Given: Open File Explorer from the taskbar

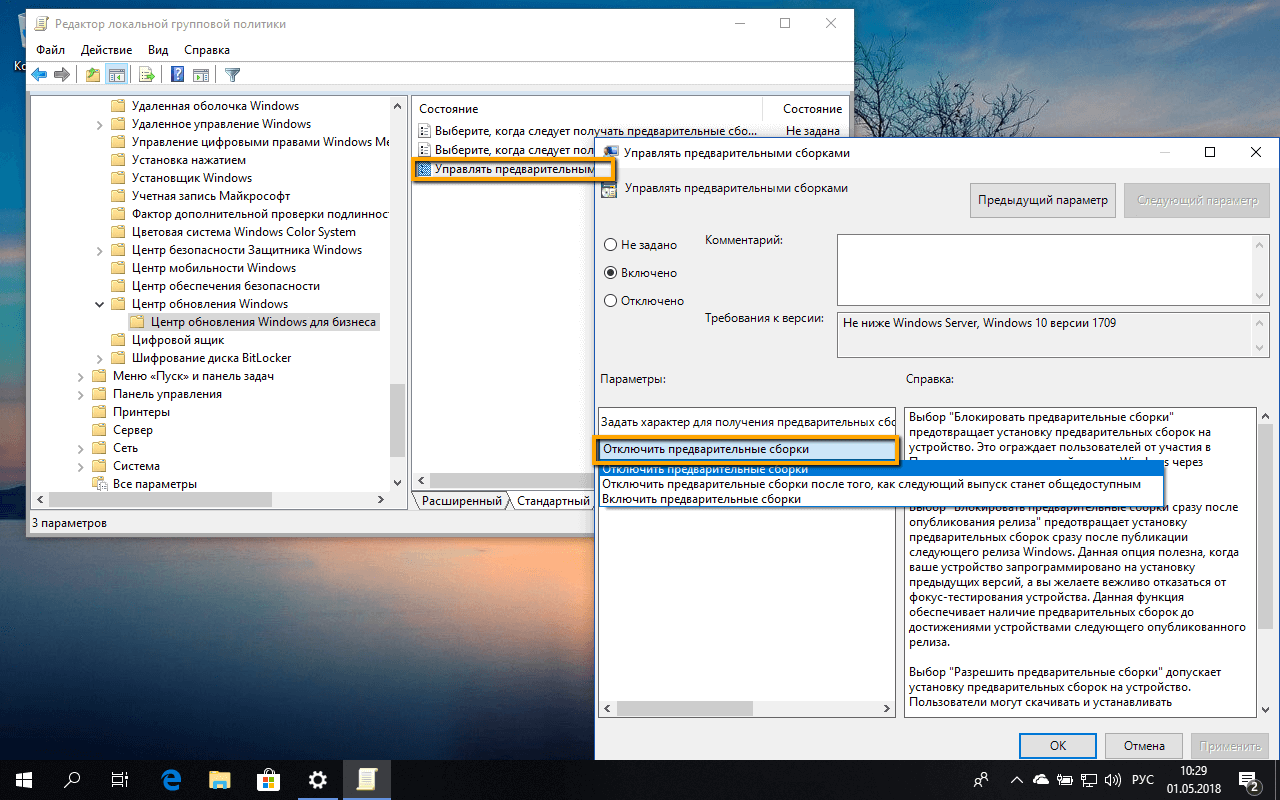Looking at the screenshot, I should click(220, 779).
